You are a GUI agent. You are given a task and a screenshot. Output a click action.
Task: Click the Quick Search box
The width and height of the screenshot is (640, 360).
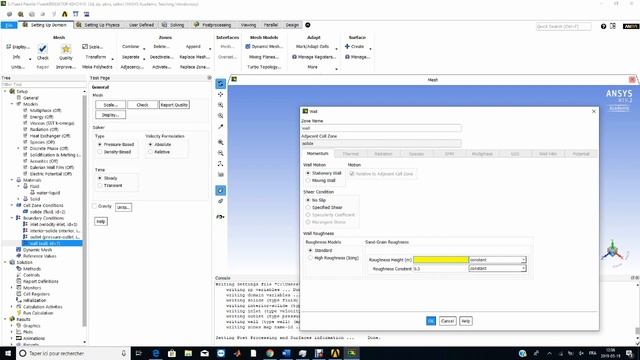tap(563, 27)
